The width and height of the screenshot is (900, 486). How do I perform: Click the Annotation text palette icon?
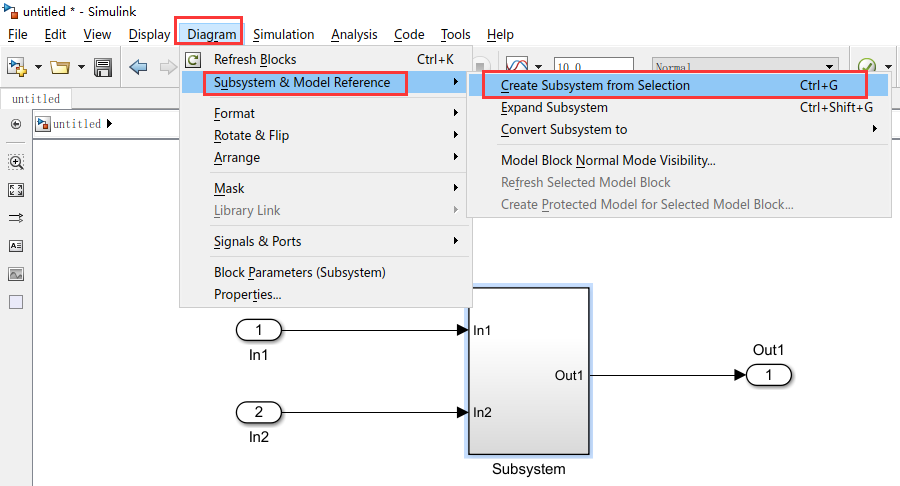(x=16, y=246)
